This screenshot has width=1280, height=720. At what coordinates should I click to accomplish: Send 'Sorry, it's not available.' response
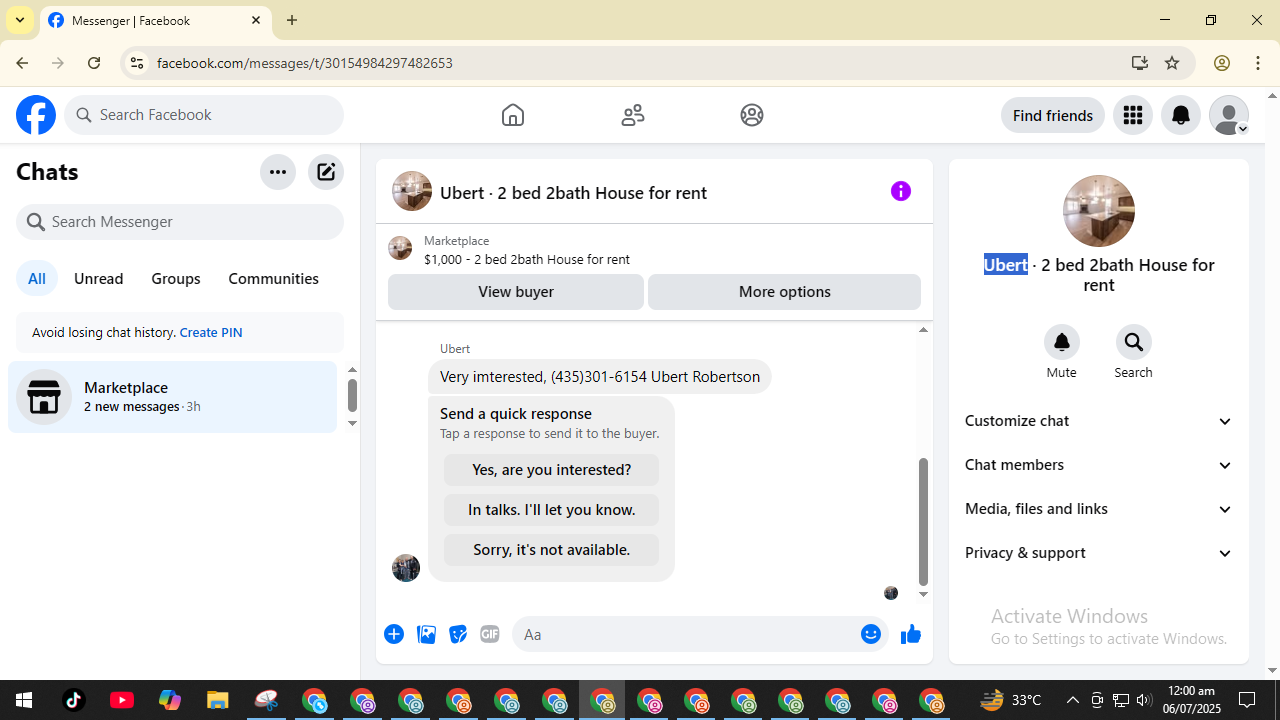click(x=552, y=550)
